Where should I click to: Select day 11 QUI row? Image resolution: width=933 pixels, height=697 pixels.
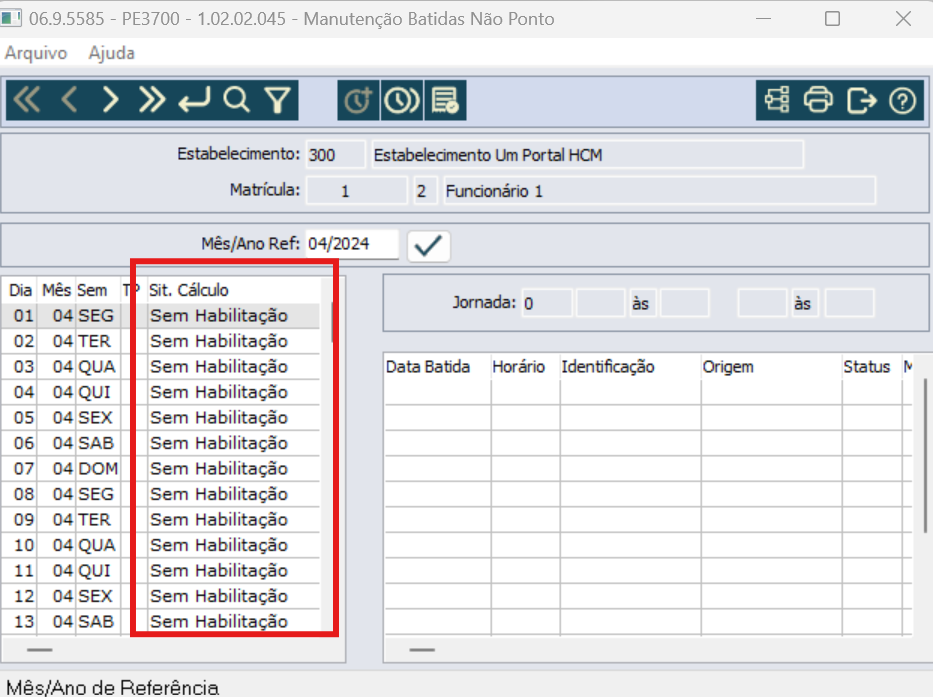click(x=161, y=571)
